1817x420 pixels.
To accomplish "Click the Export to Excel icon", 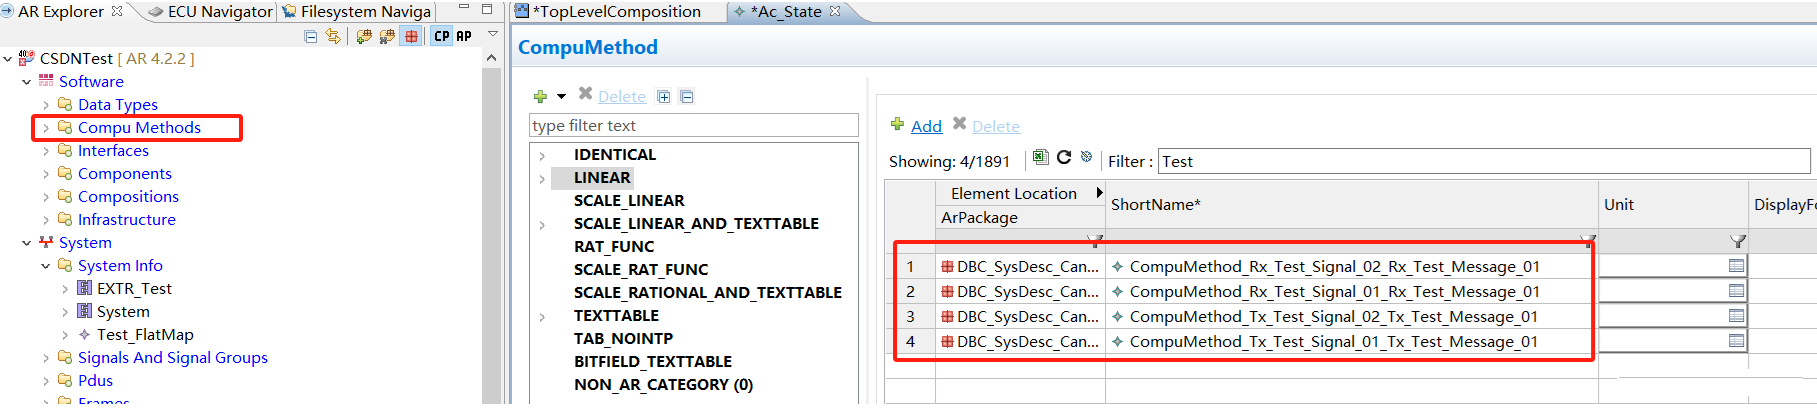I will pos(1040,158).
